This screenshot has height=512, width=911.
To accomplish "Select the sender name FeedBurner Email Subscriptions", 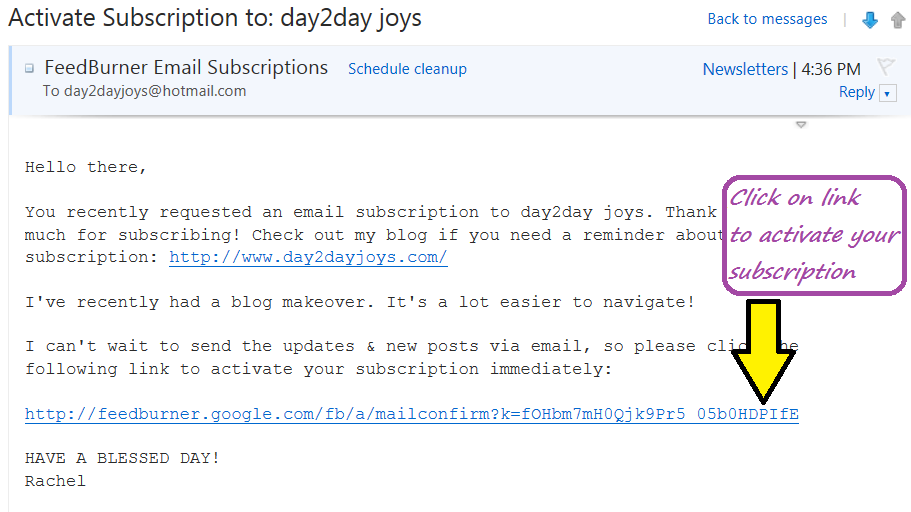I will pos(186,68).
